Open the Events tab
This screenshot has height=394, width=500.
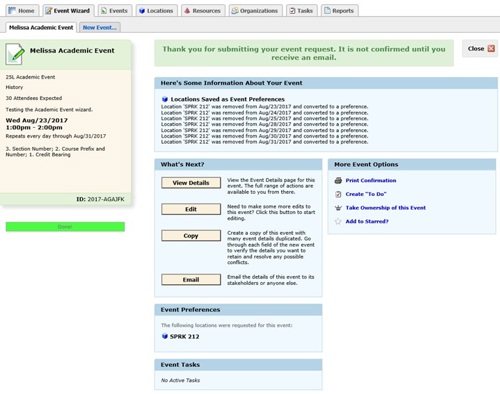(x=115, y=11)
